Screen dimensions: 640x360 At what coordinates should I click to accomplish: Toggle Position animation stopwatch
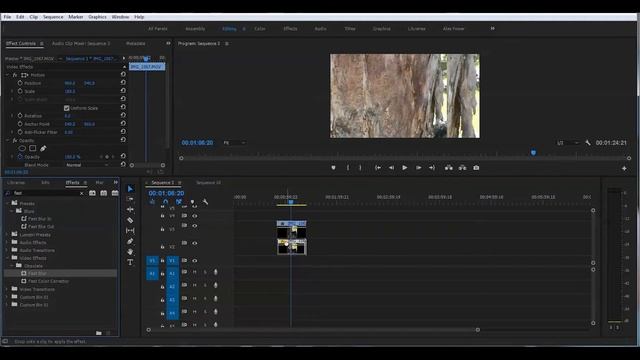click(20, 83)
